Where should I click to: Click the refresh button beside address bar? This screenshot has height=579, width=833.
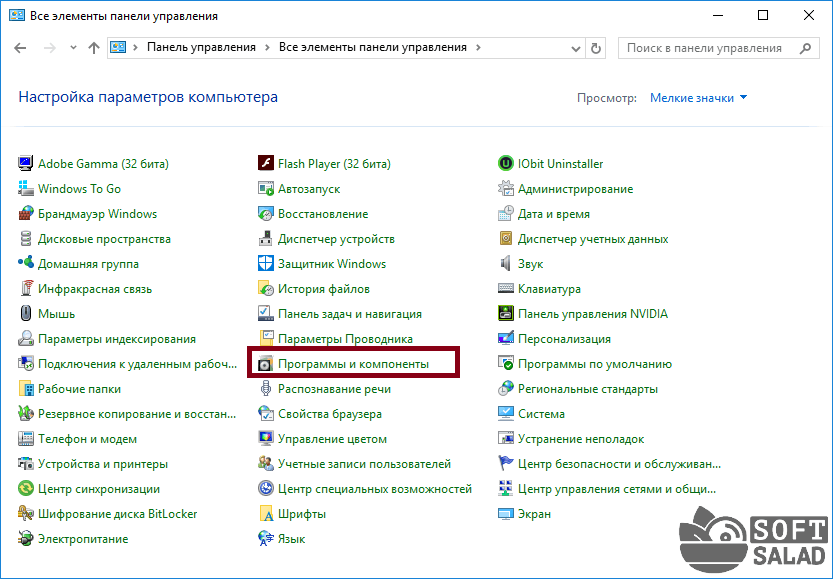pos(597,47)
